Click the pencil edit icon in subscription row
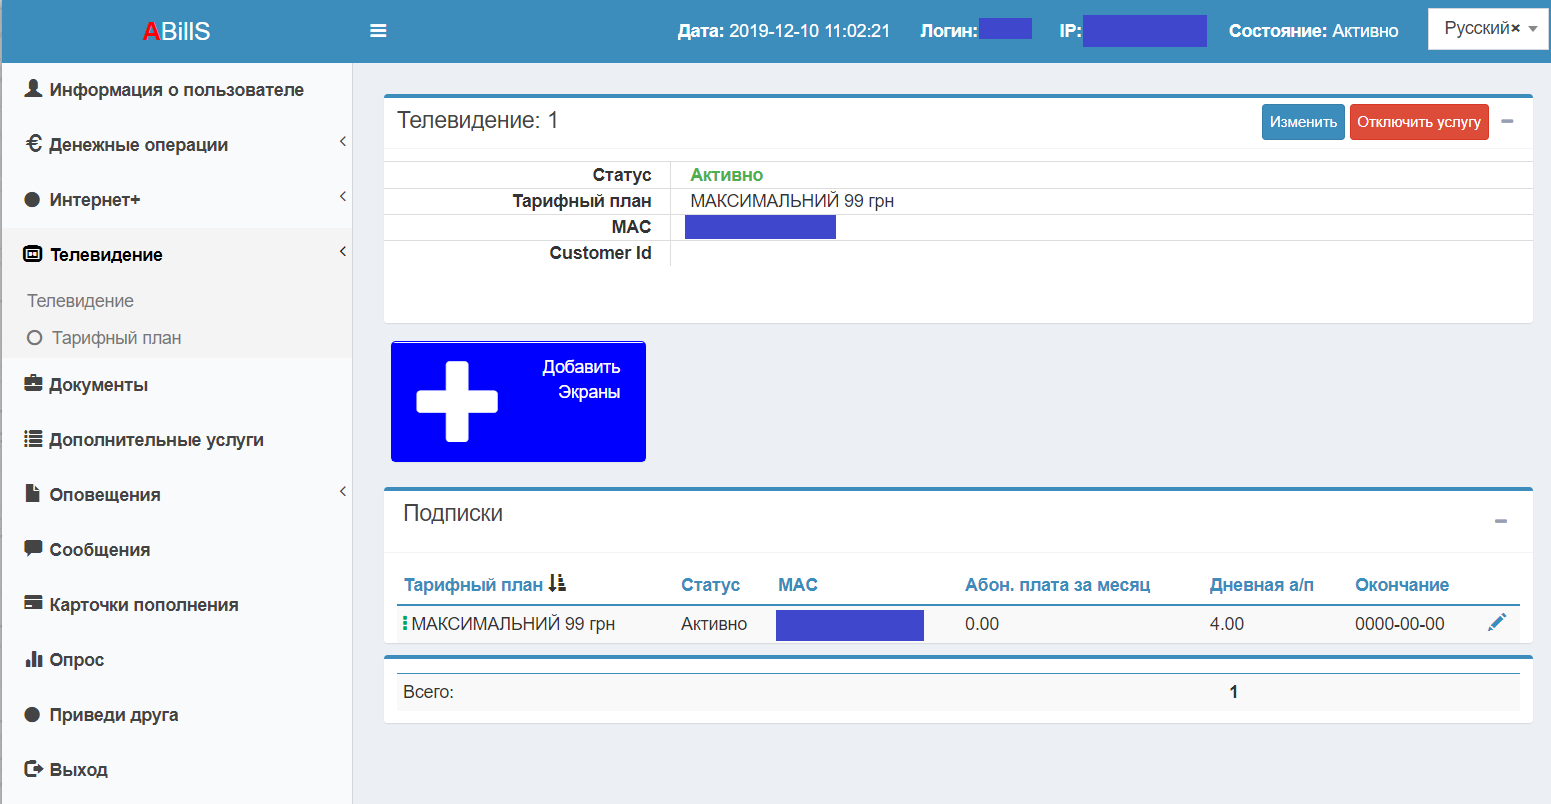The height and width of the screenshot is (804, 1551). pos(1496,623)
